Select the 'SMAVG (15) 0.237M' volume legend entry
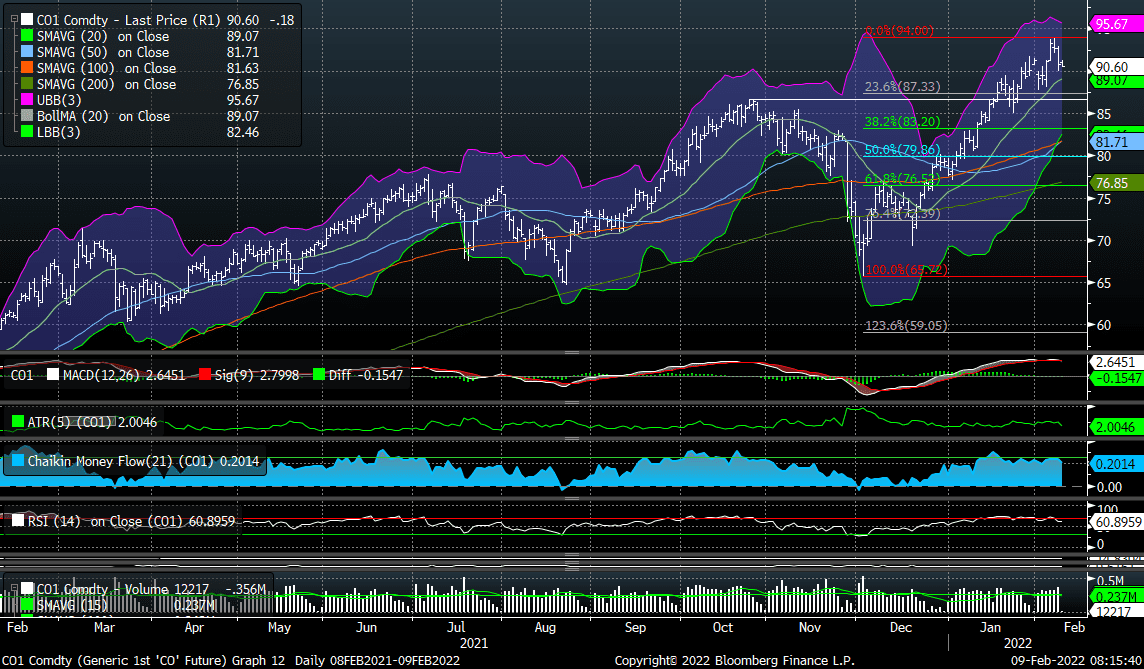The width and height of the screenshot is (1144, 669). [125, 606]
